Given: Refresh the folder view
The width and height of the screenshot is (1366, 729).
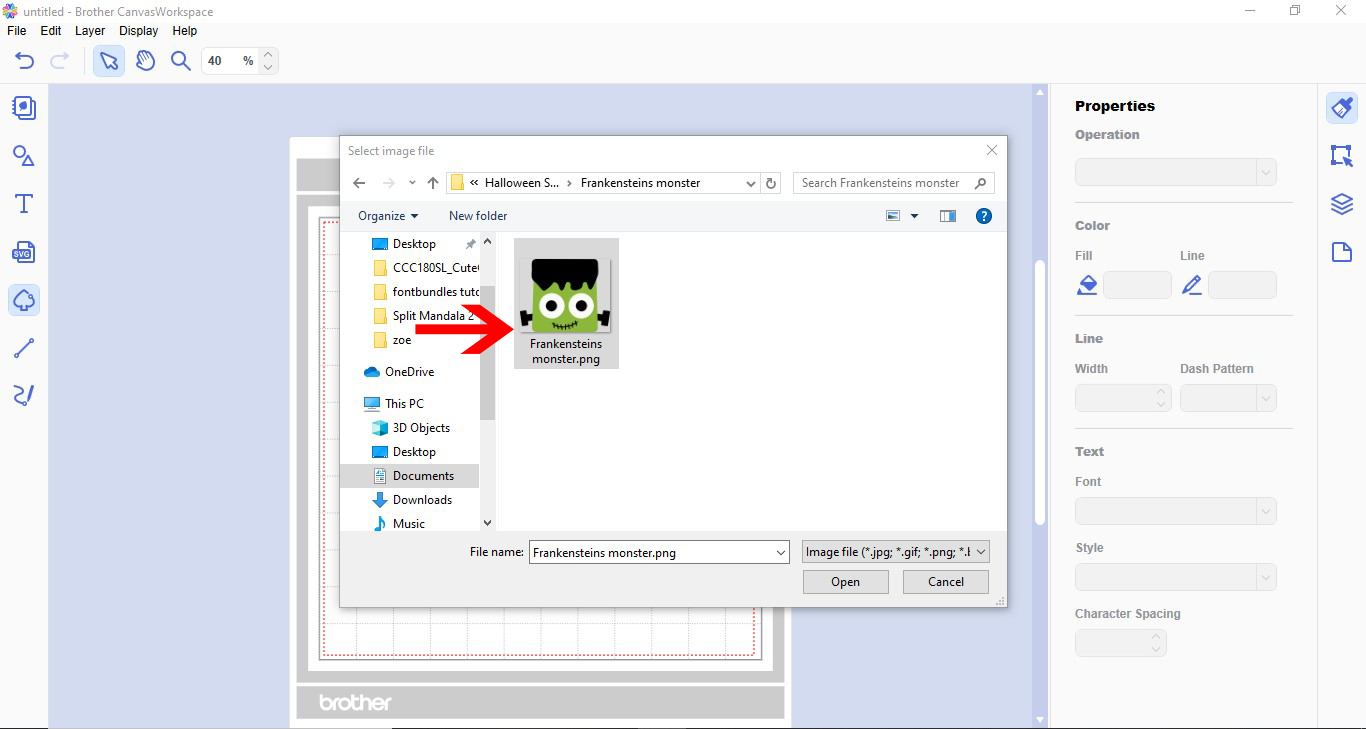Looking at the screenshot, I should coord(771,183).
